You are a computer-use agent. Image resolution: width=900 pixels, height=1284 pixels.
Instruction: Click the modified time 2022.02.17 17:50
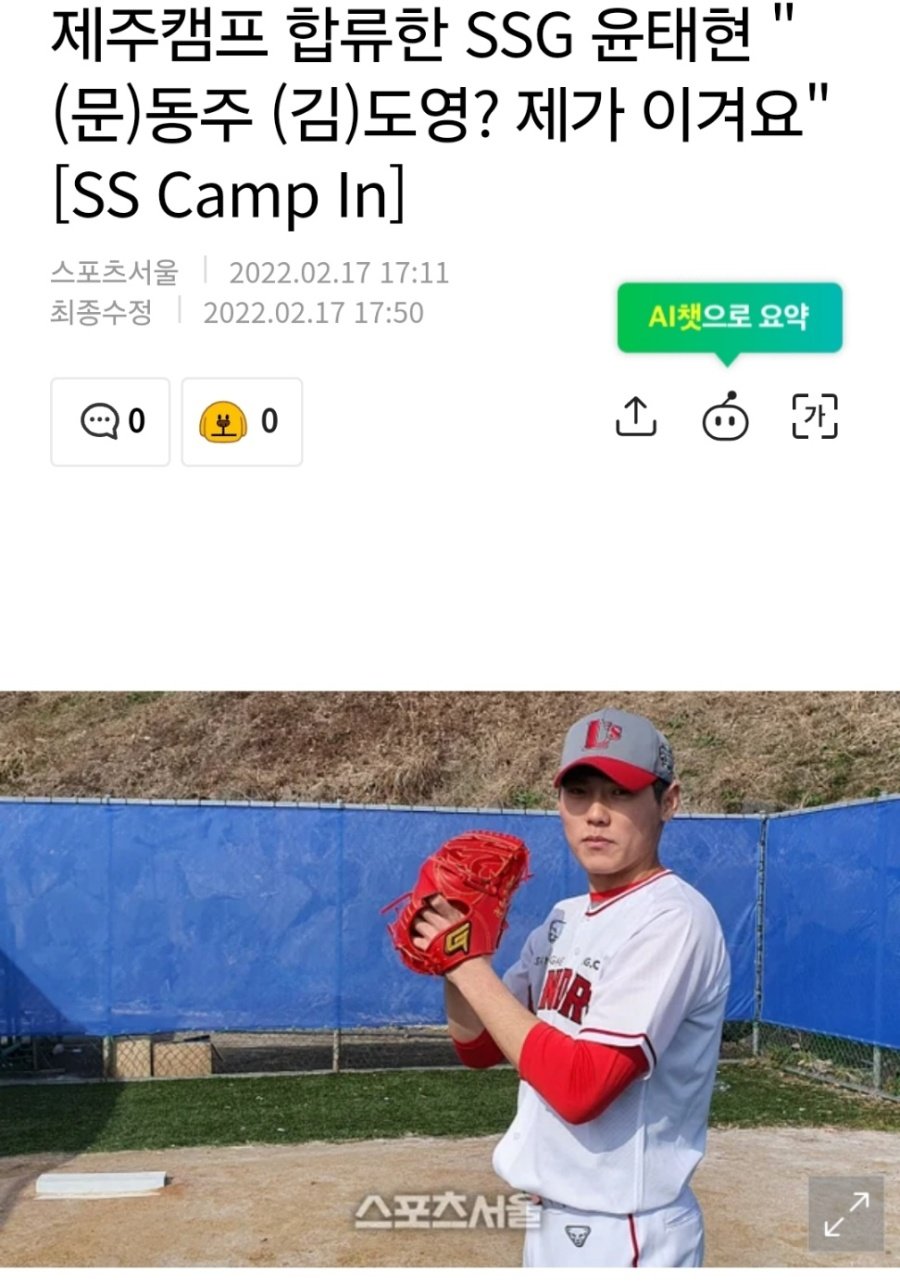coord(313,313)
